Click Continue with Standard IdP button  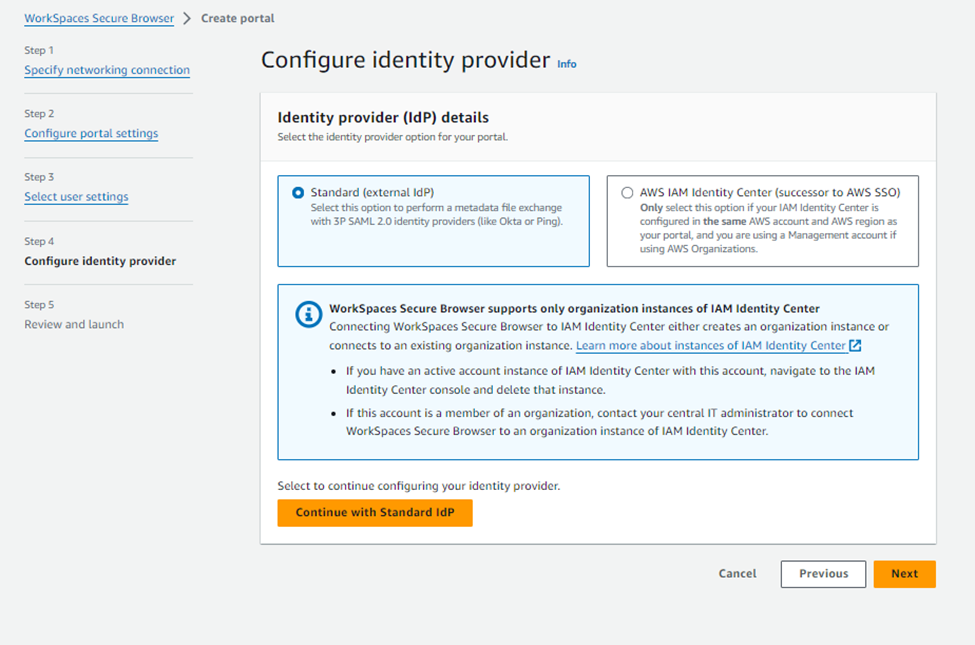pyautogui.click(x=375, y=513)
